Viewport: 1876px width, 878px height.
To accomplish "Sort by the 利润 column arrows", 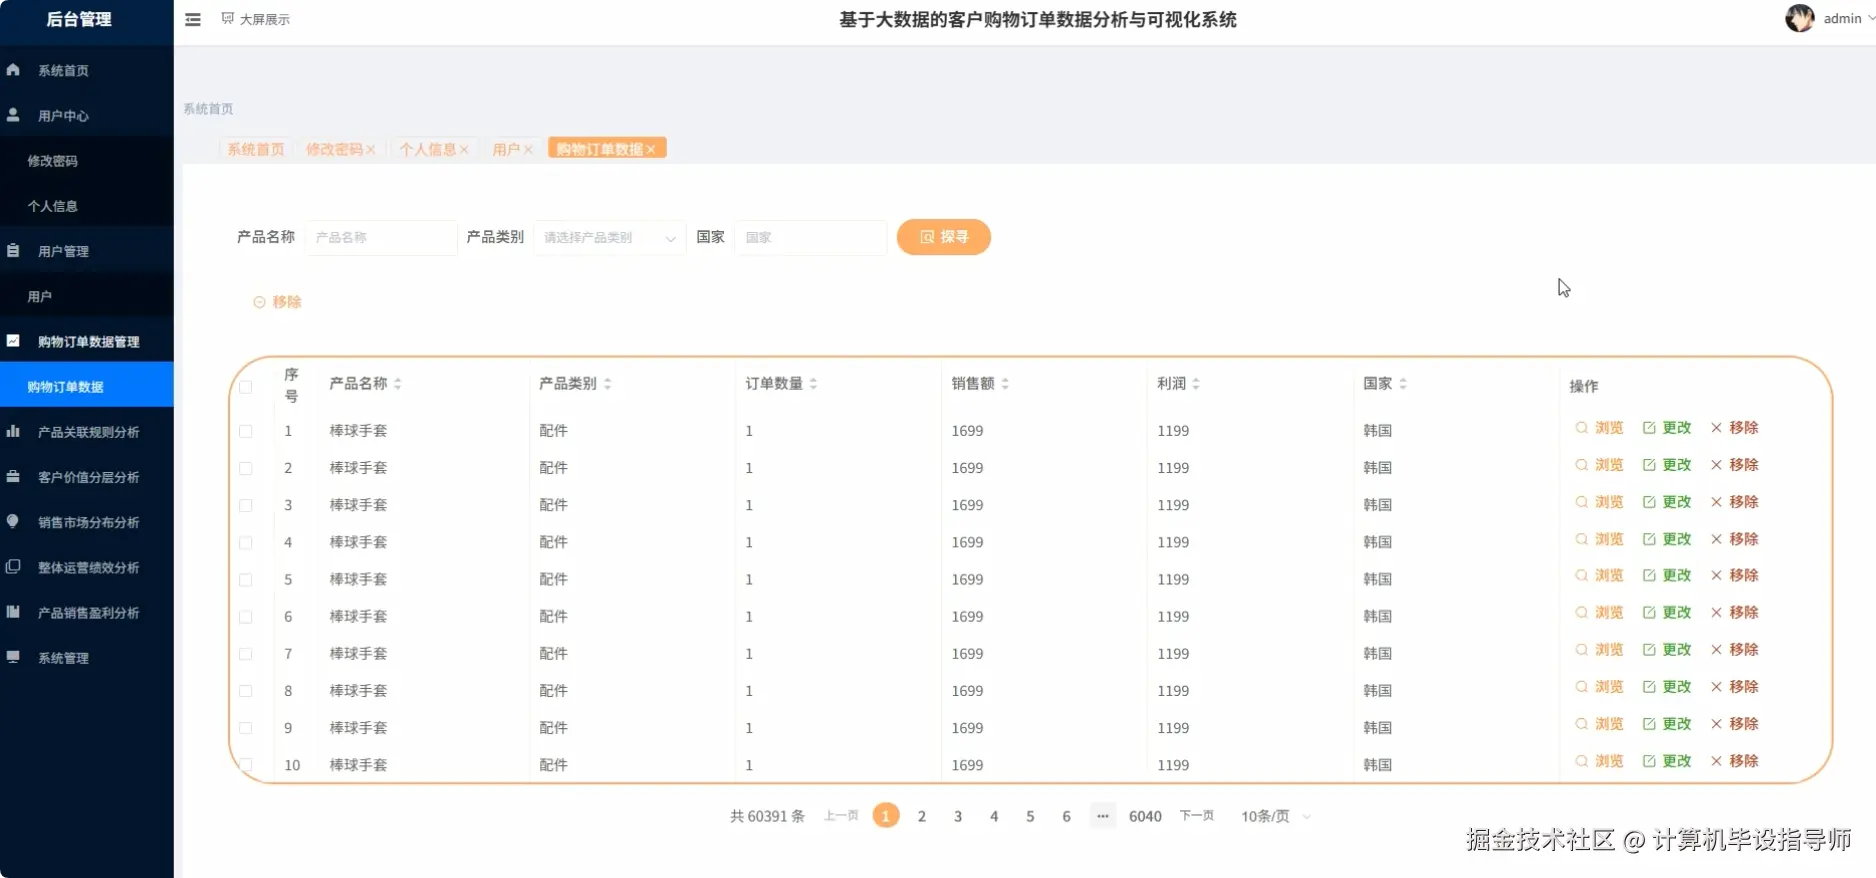I will click(1196, 384).
